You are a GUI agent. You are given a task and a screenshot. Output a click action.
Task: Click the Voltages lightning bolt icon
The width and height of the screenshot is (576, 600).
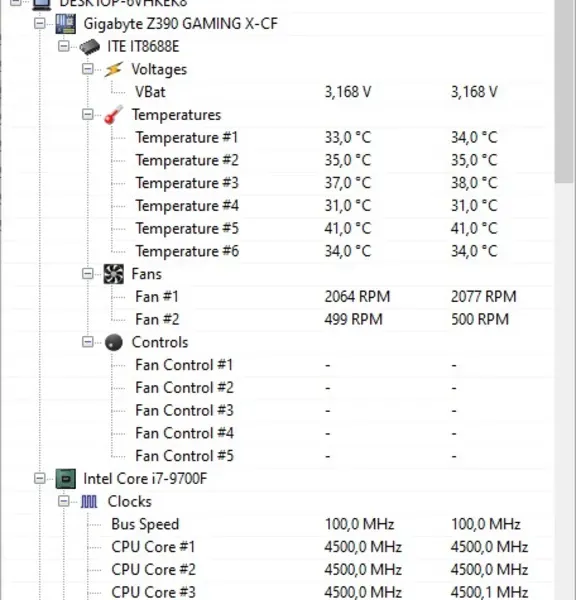click(114, 69)
